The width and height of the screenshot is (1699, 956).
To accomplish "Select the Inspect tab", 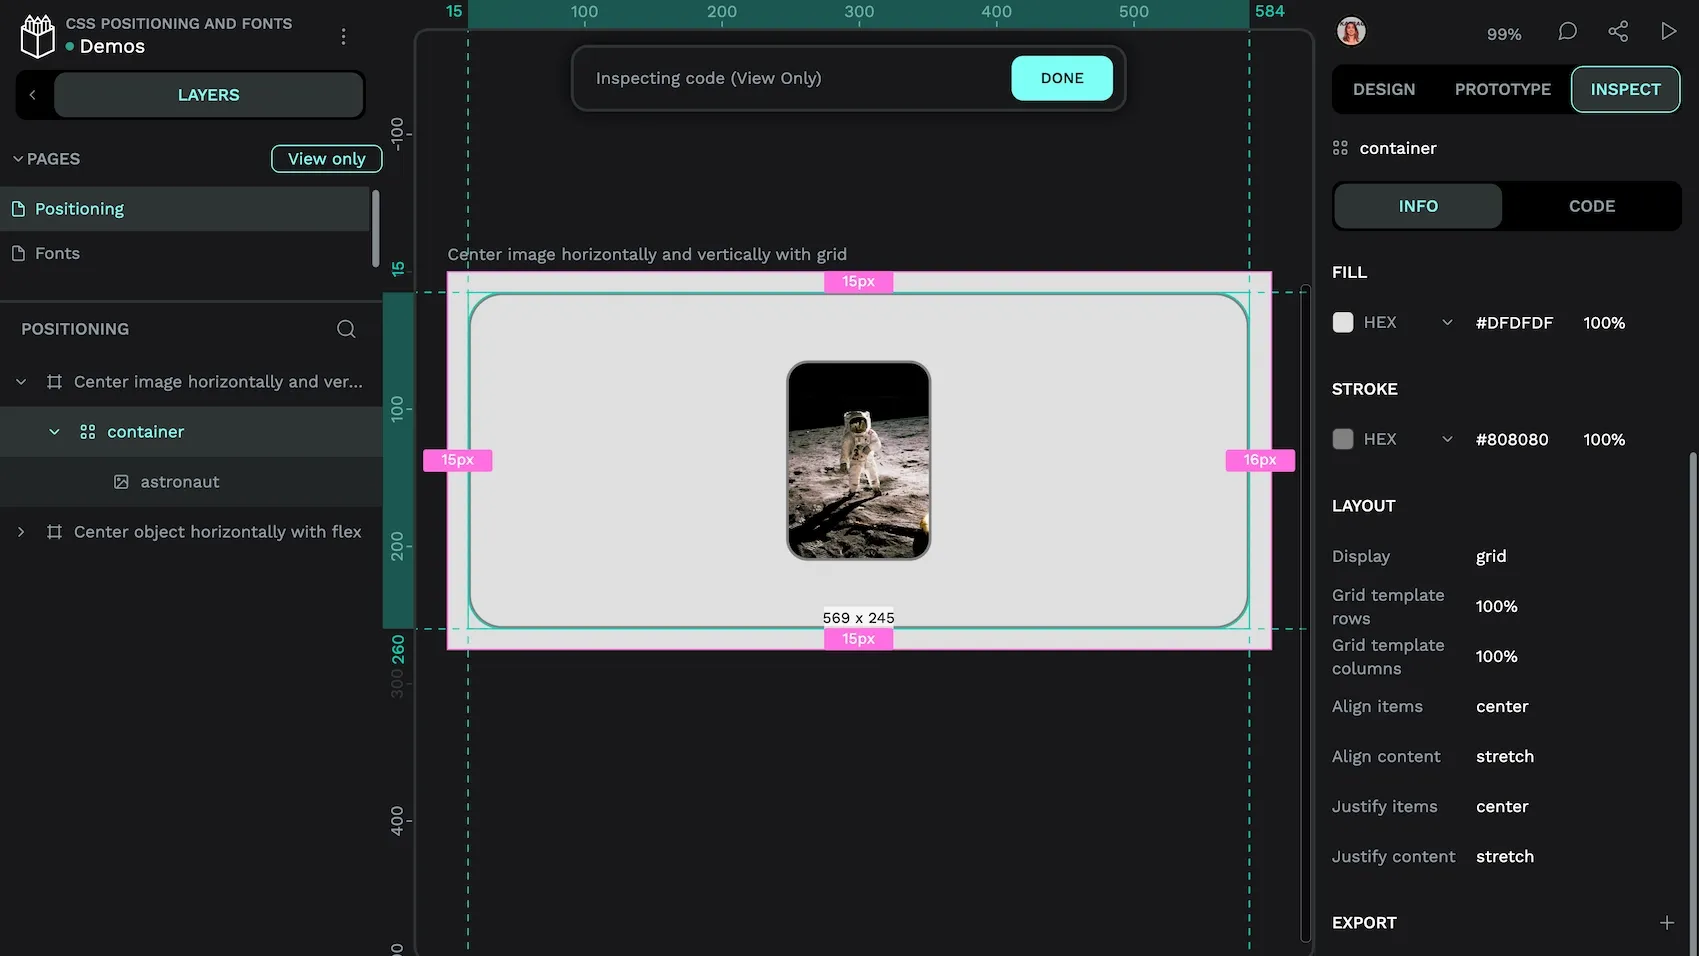I will pos(1625,89).
